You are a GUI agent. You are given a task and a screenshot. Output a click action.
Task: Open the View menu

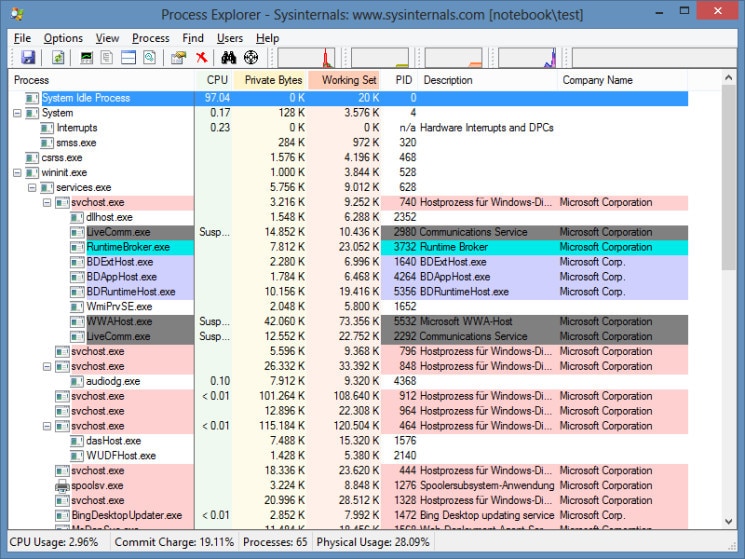pyautogui.click(x=107, y=38)
